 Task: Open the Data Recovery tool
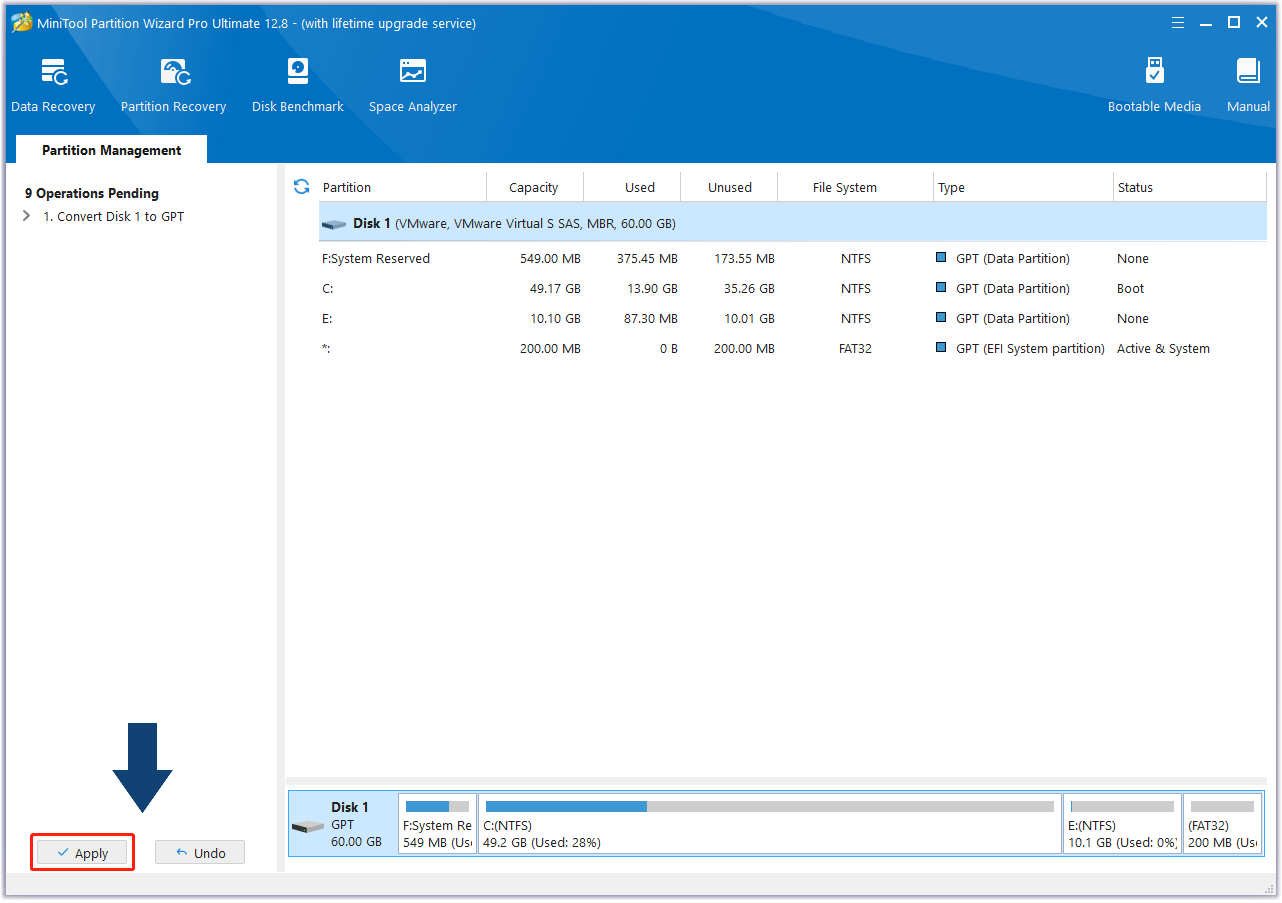click(53, 85)
